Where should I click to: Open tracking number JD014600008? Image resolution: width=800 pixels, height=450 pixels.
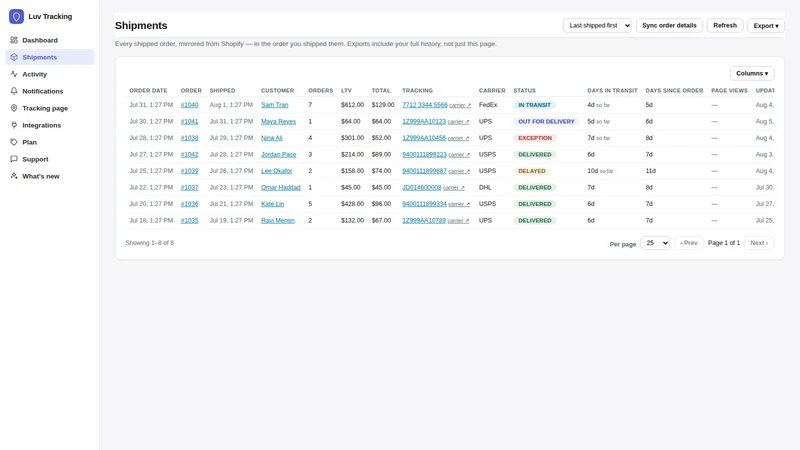coord(421,188)
